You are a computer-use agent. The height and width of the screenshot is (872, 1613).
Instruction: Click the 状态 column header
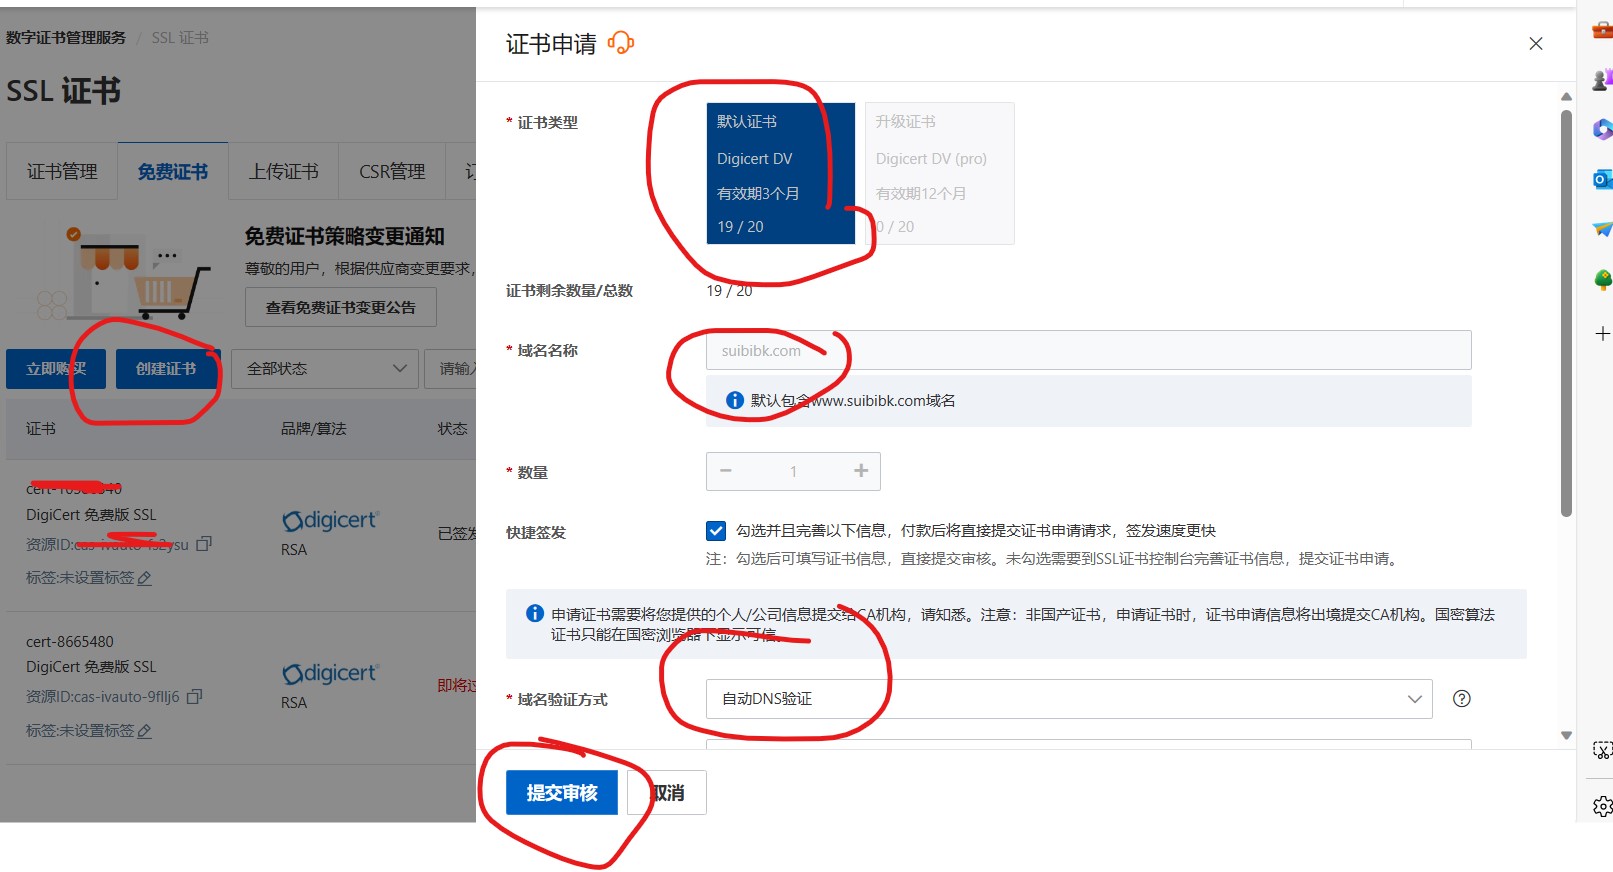click(452, 428)
